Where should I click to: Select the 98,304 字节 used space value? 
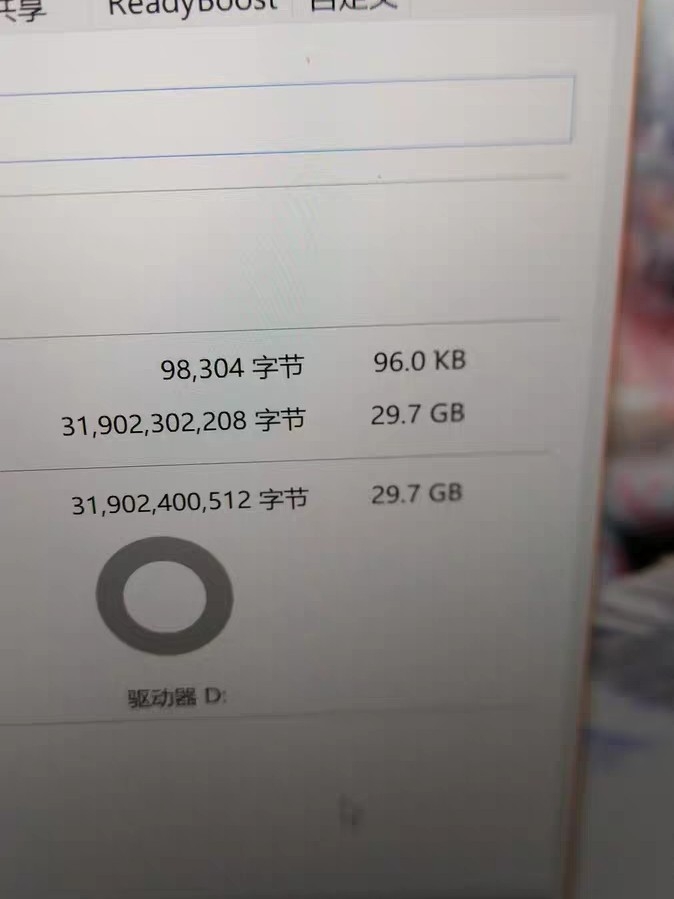232,368
